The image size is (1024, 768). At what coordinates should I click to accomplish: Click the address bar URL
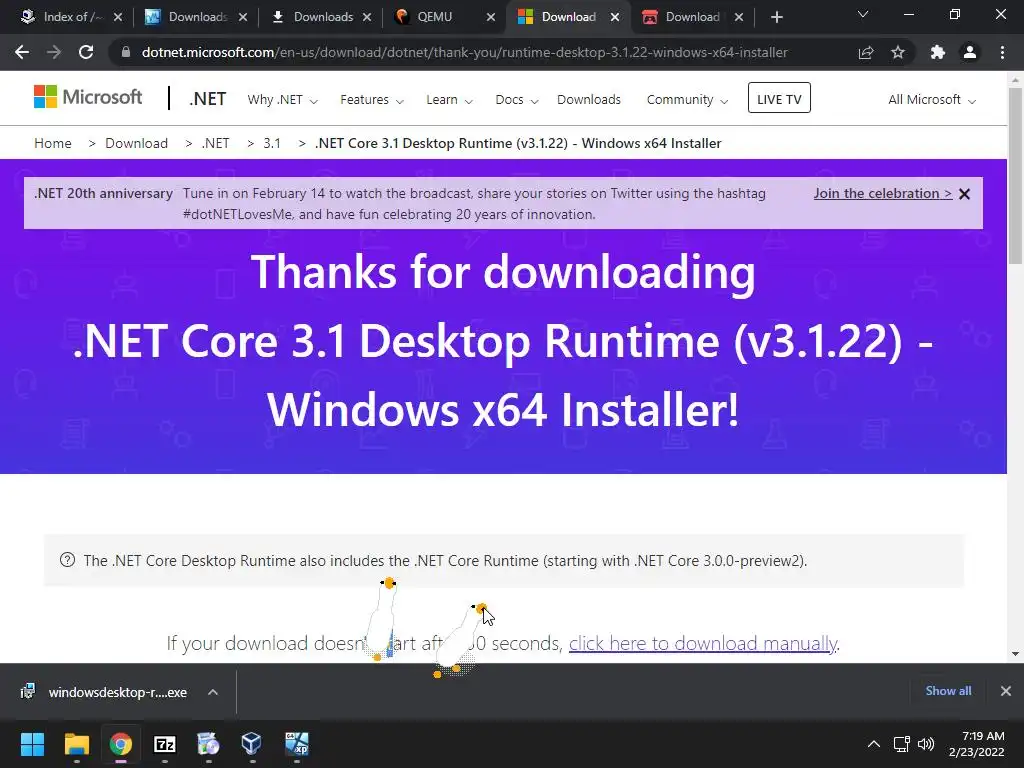click(x=464, y=52)
